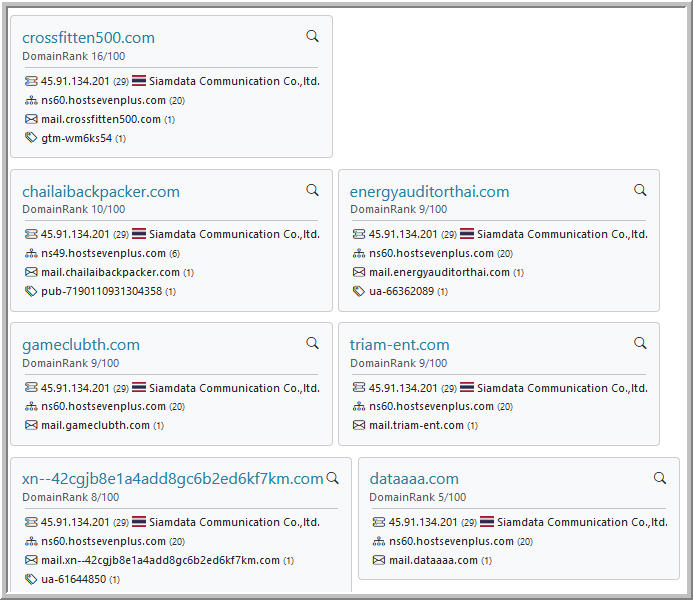Select mail.dataaaa.com mail entry

coord(433,561)
